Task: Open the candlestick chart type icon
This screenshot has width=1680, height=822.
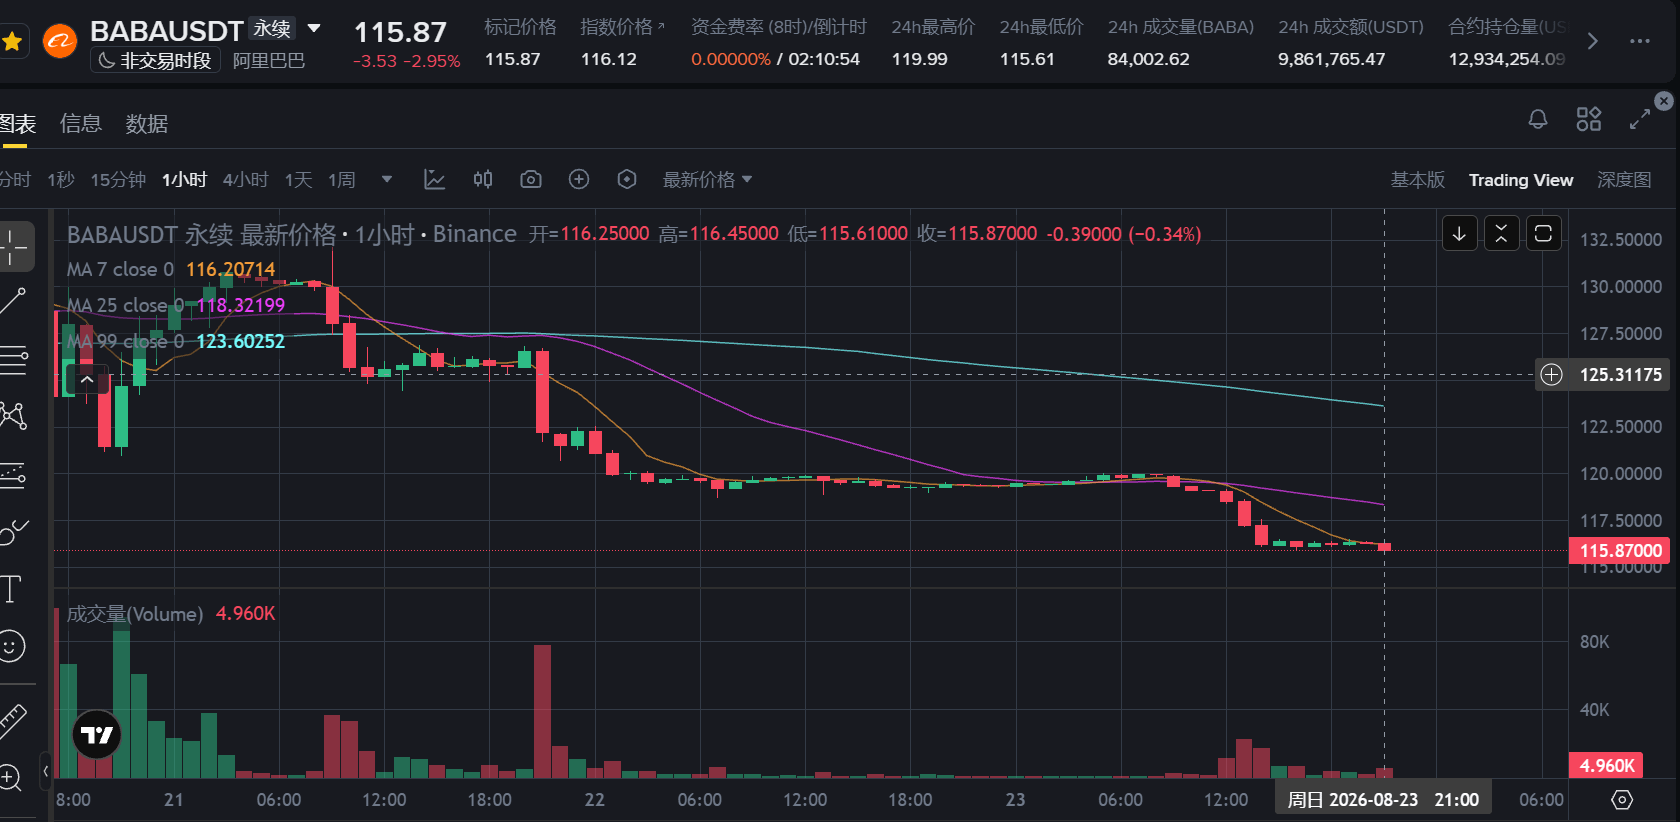Action: pos(483,180)
